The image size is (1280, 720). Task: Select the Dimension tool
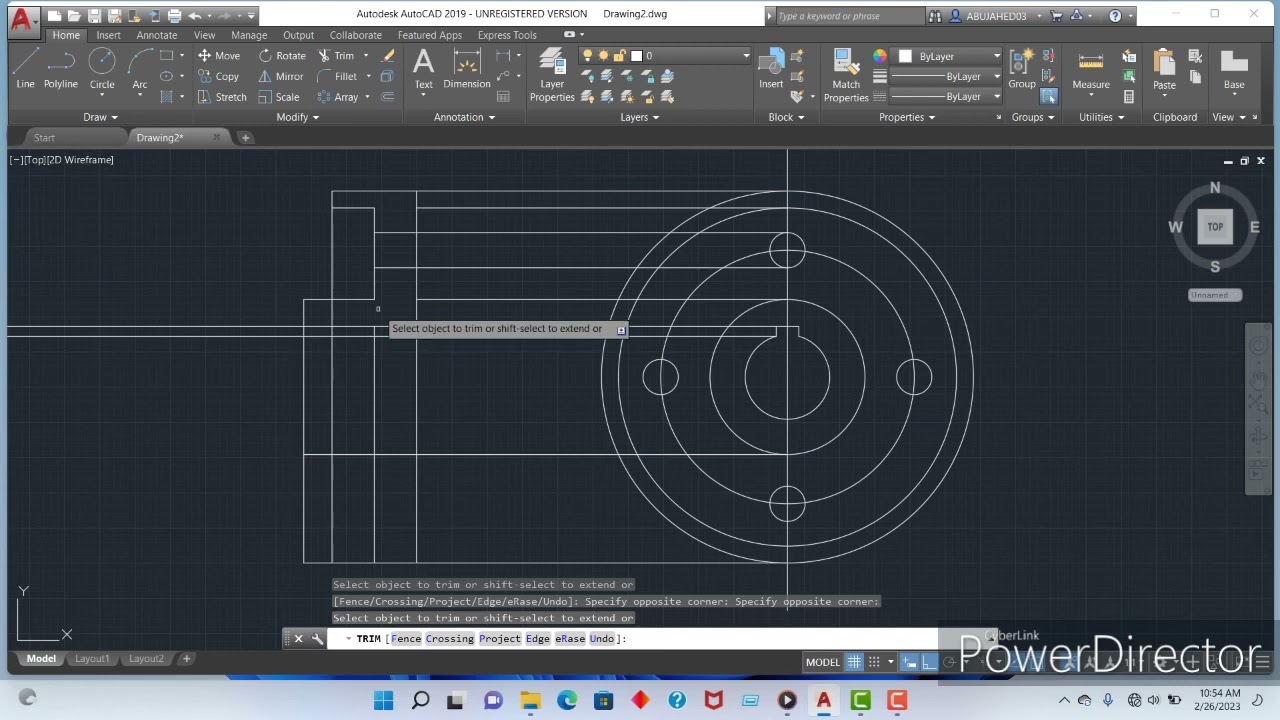click(x=467, y=68)
